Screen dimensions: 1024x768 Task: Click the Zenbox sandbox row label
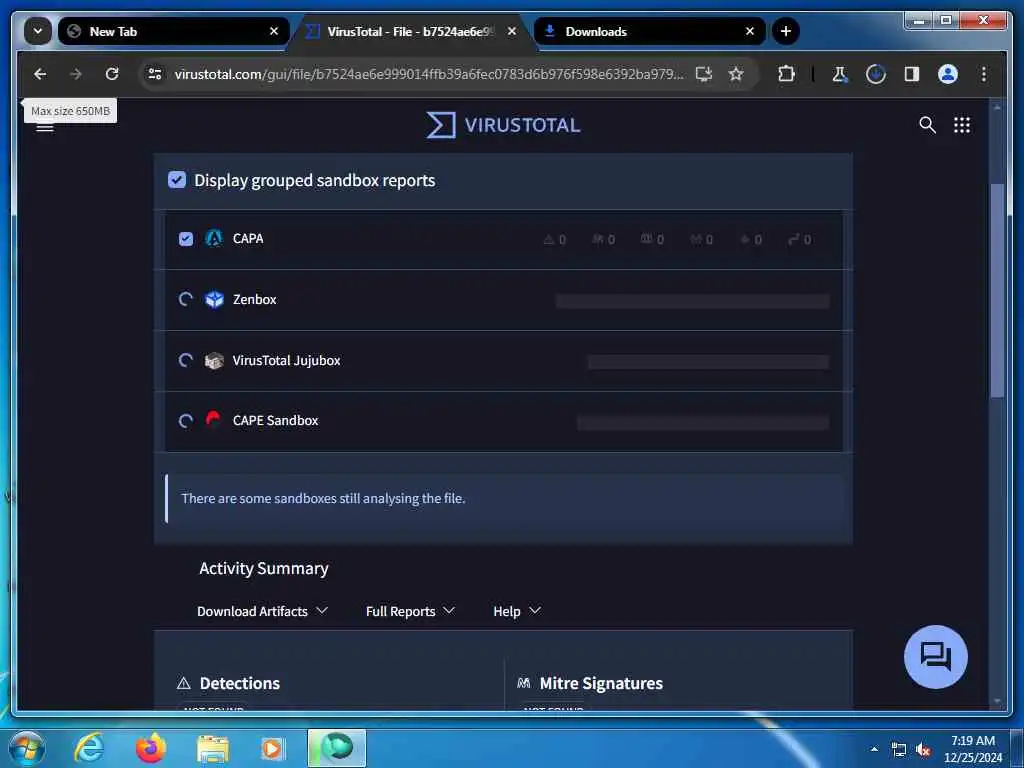pyautogui.click(x=255, y=299)
